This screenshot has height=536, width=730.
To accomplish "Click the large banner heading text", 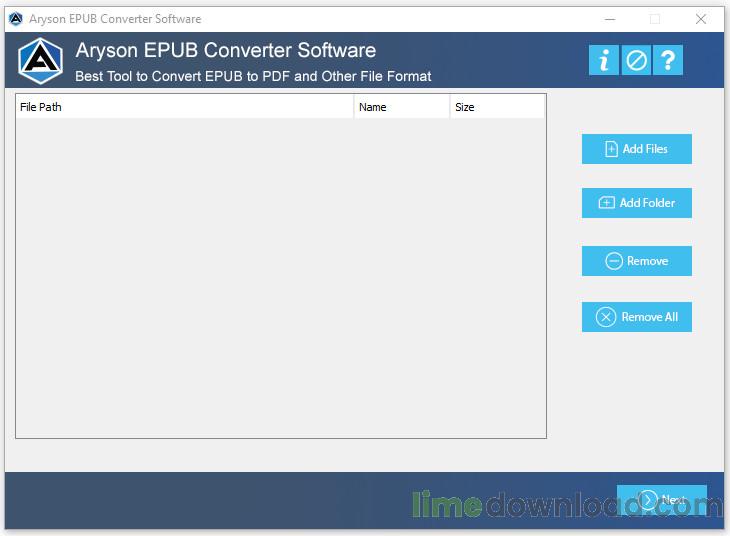I will tap(226, 50).
